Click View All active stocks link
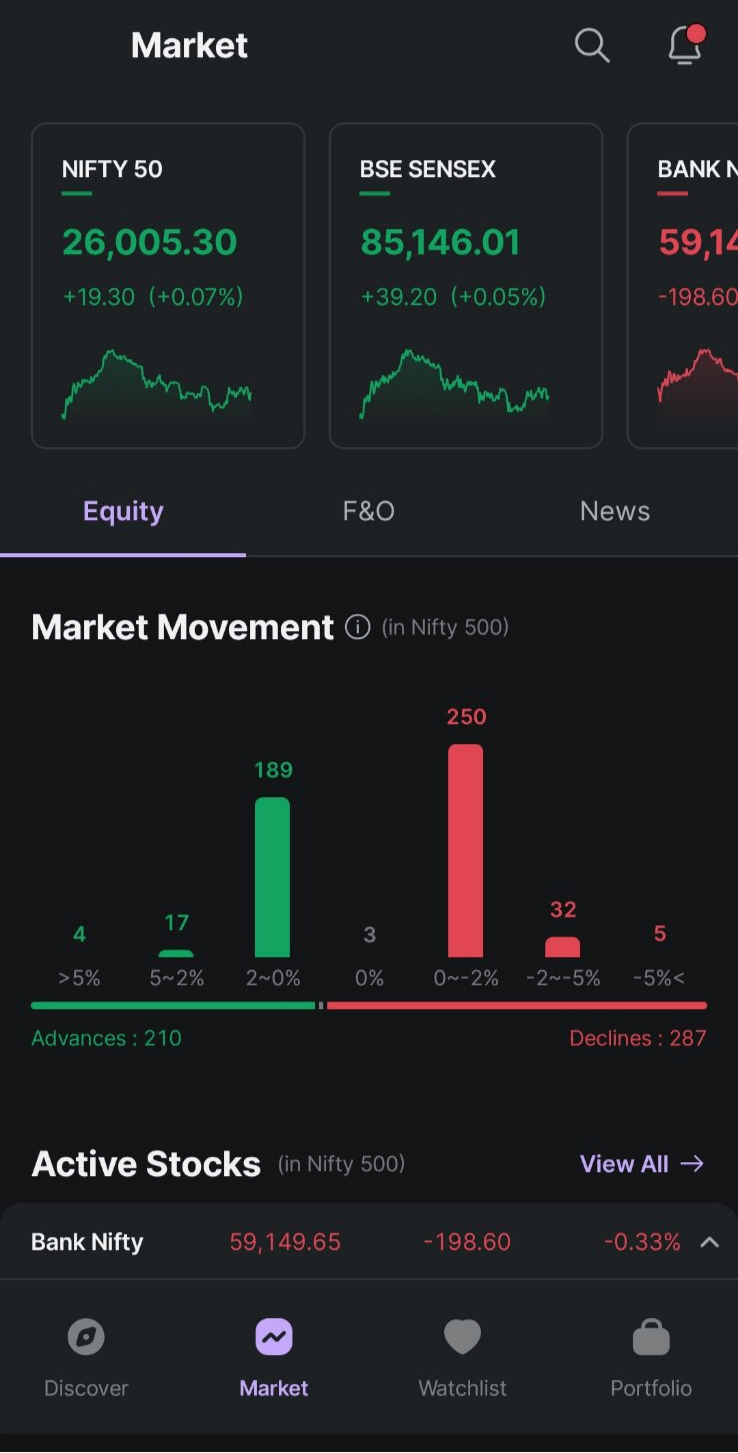Viewport: 738px width, 1453px height. (x=624, y=1164)
